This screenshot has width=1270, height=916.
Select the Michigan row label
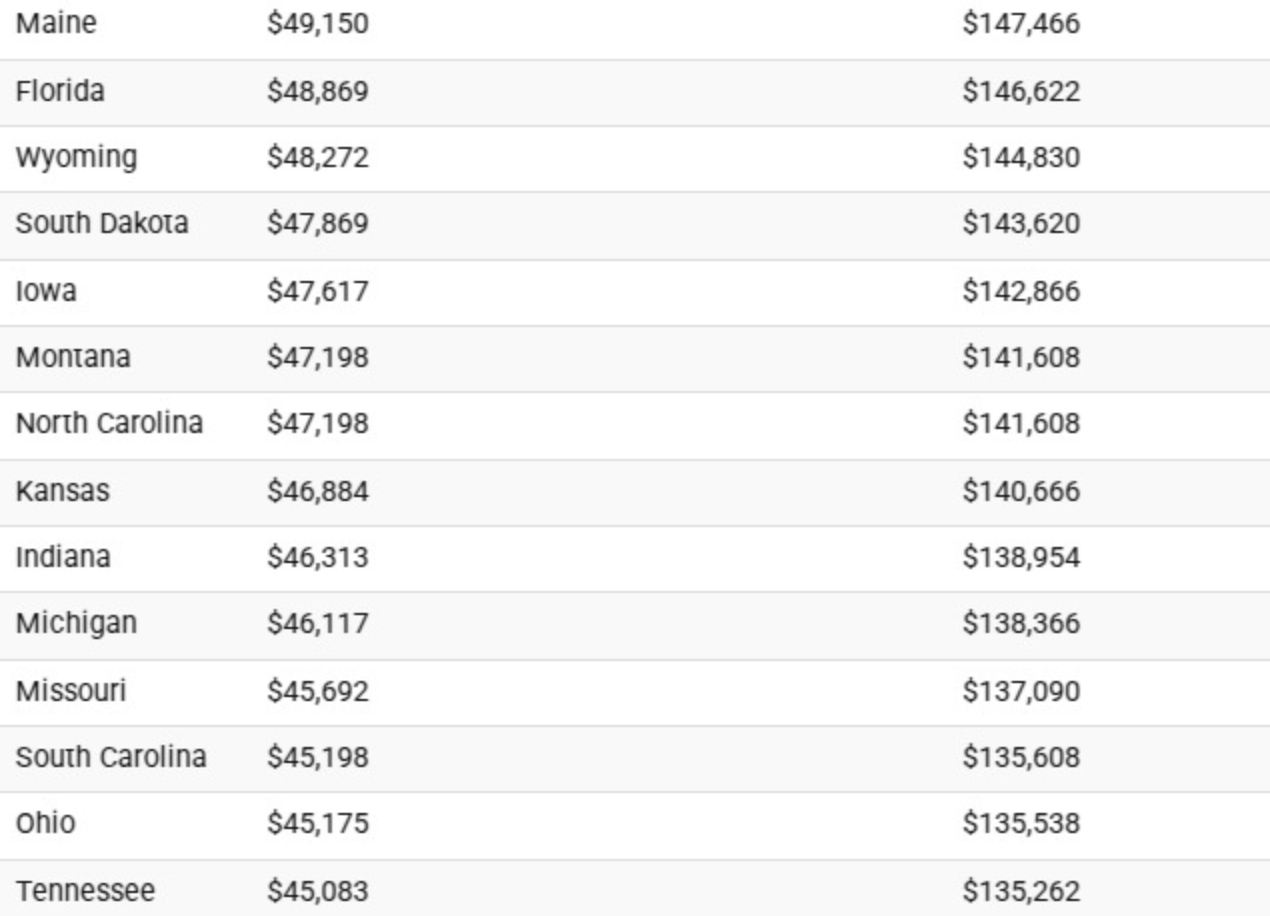coord(76,624)
